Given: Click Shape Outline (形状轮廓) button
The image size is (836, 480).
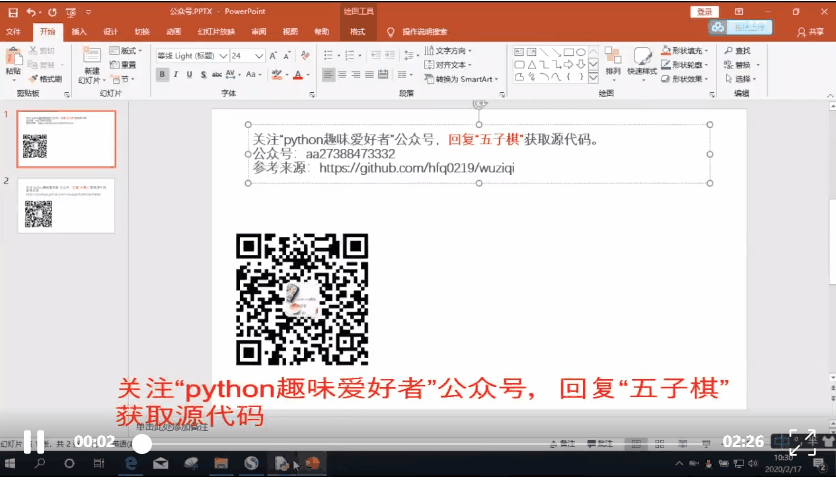Looking at the screenshot, I should [x=685, y=65].
